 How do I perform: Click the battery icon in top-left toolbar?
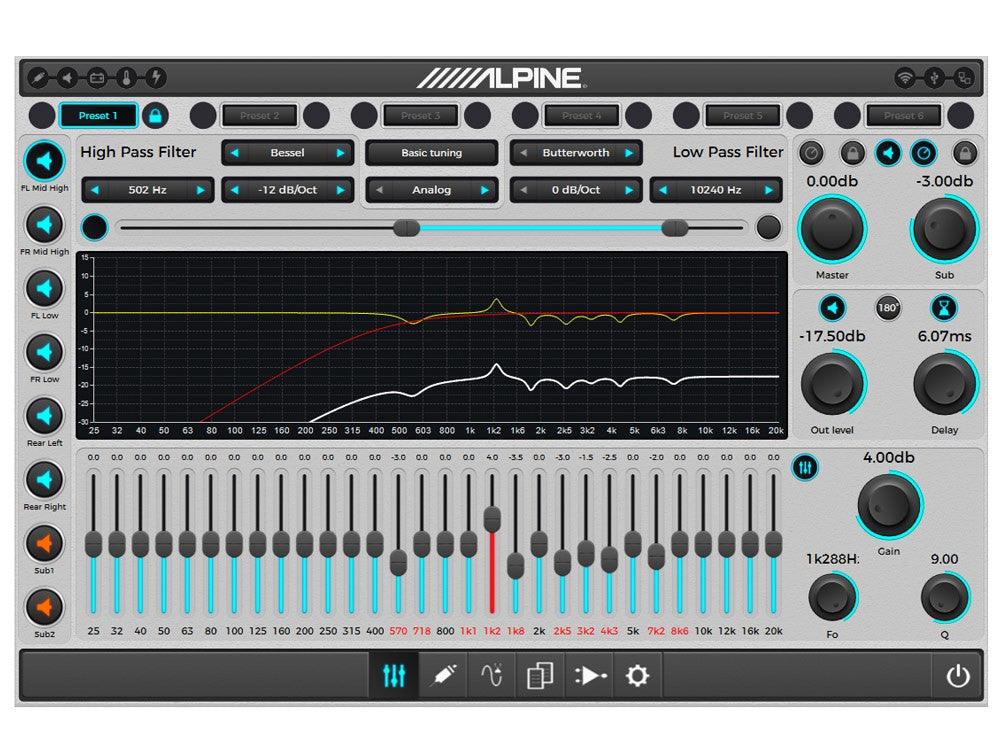pyautogui.click(x=97, y=78)
